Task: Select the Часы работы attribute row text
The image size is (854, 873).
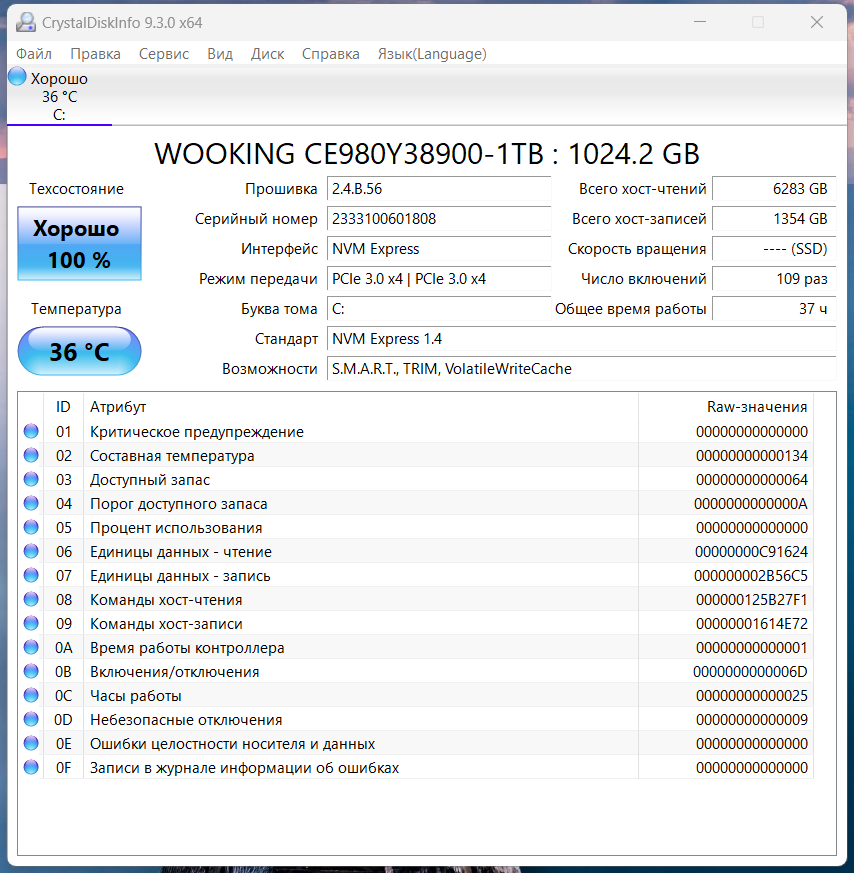Action: [136, 696]
